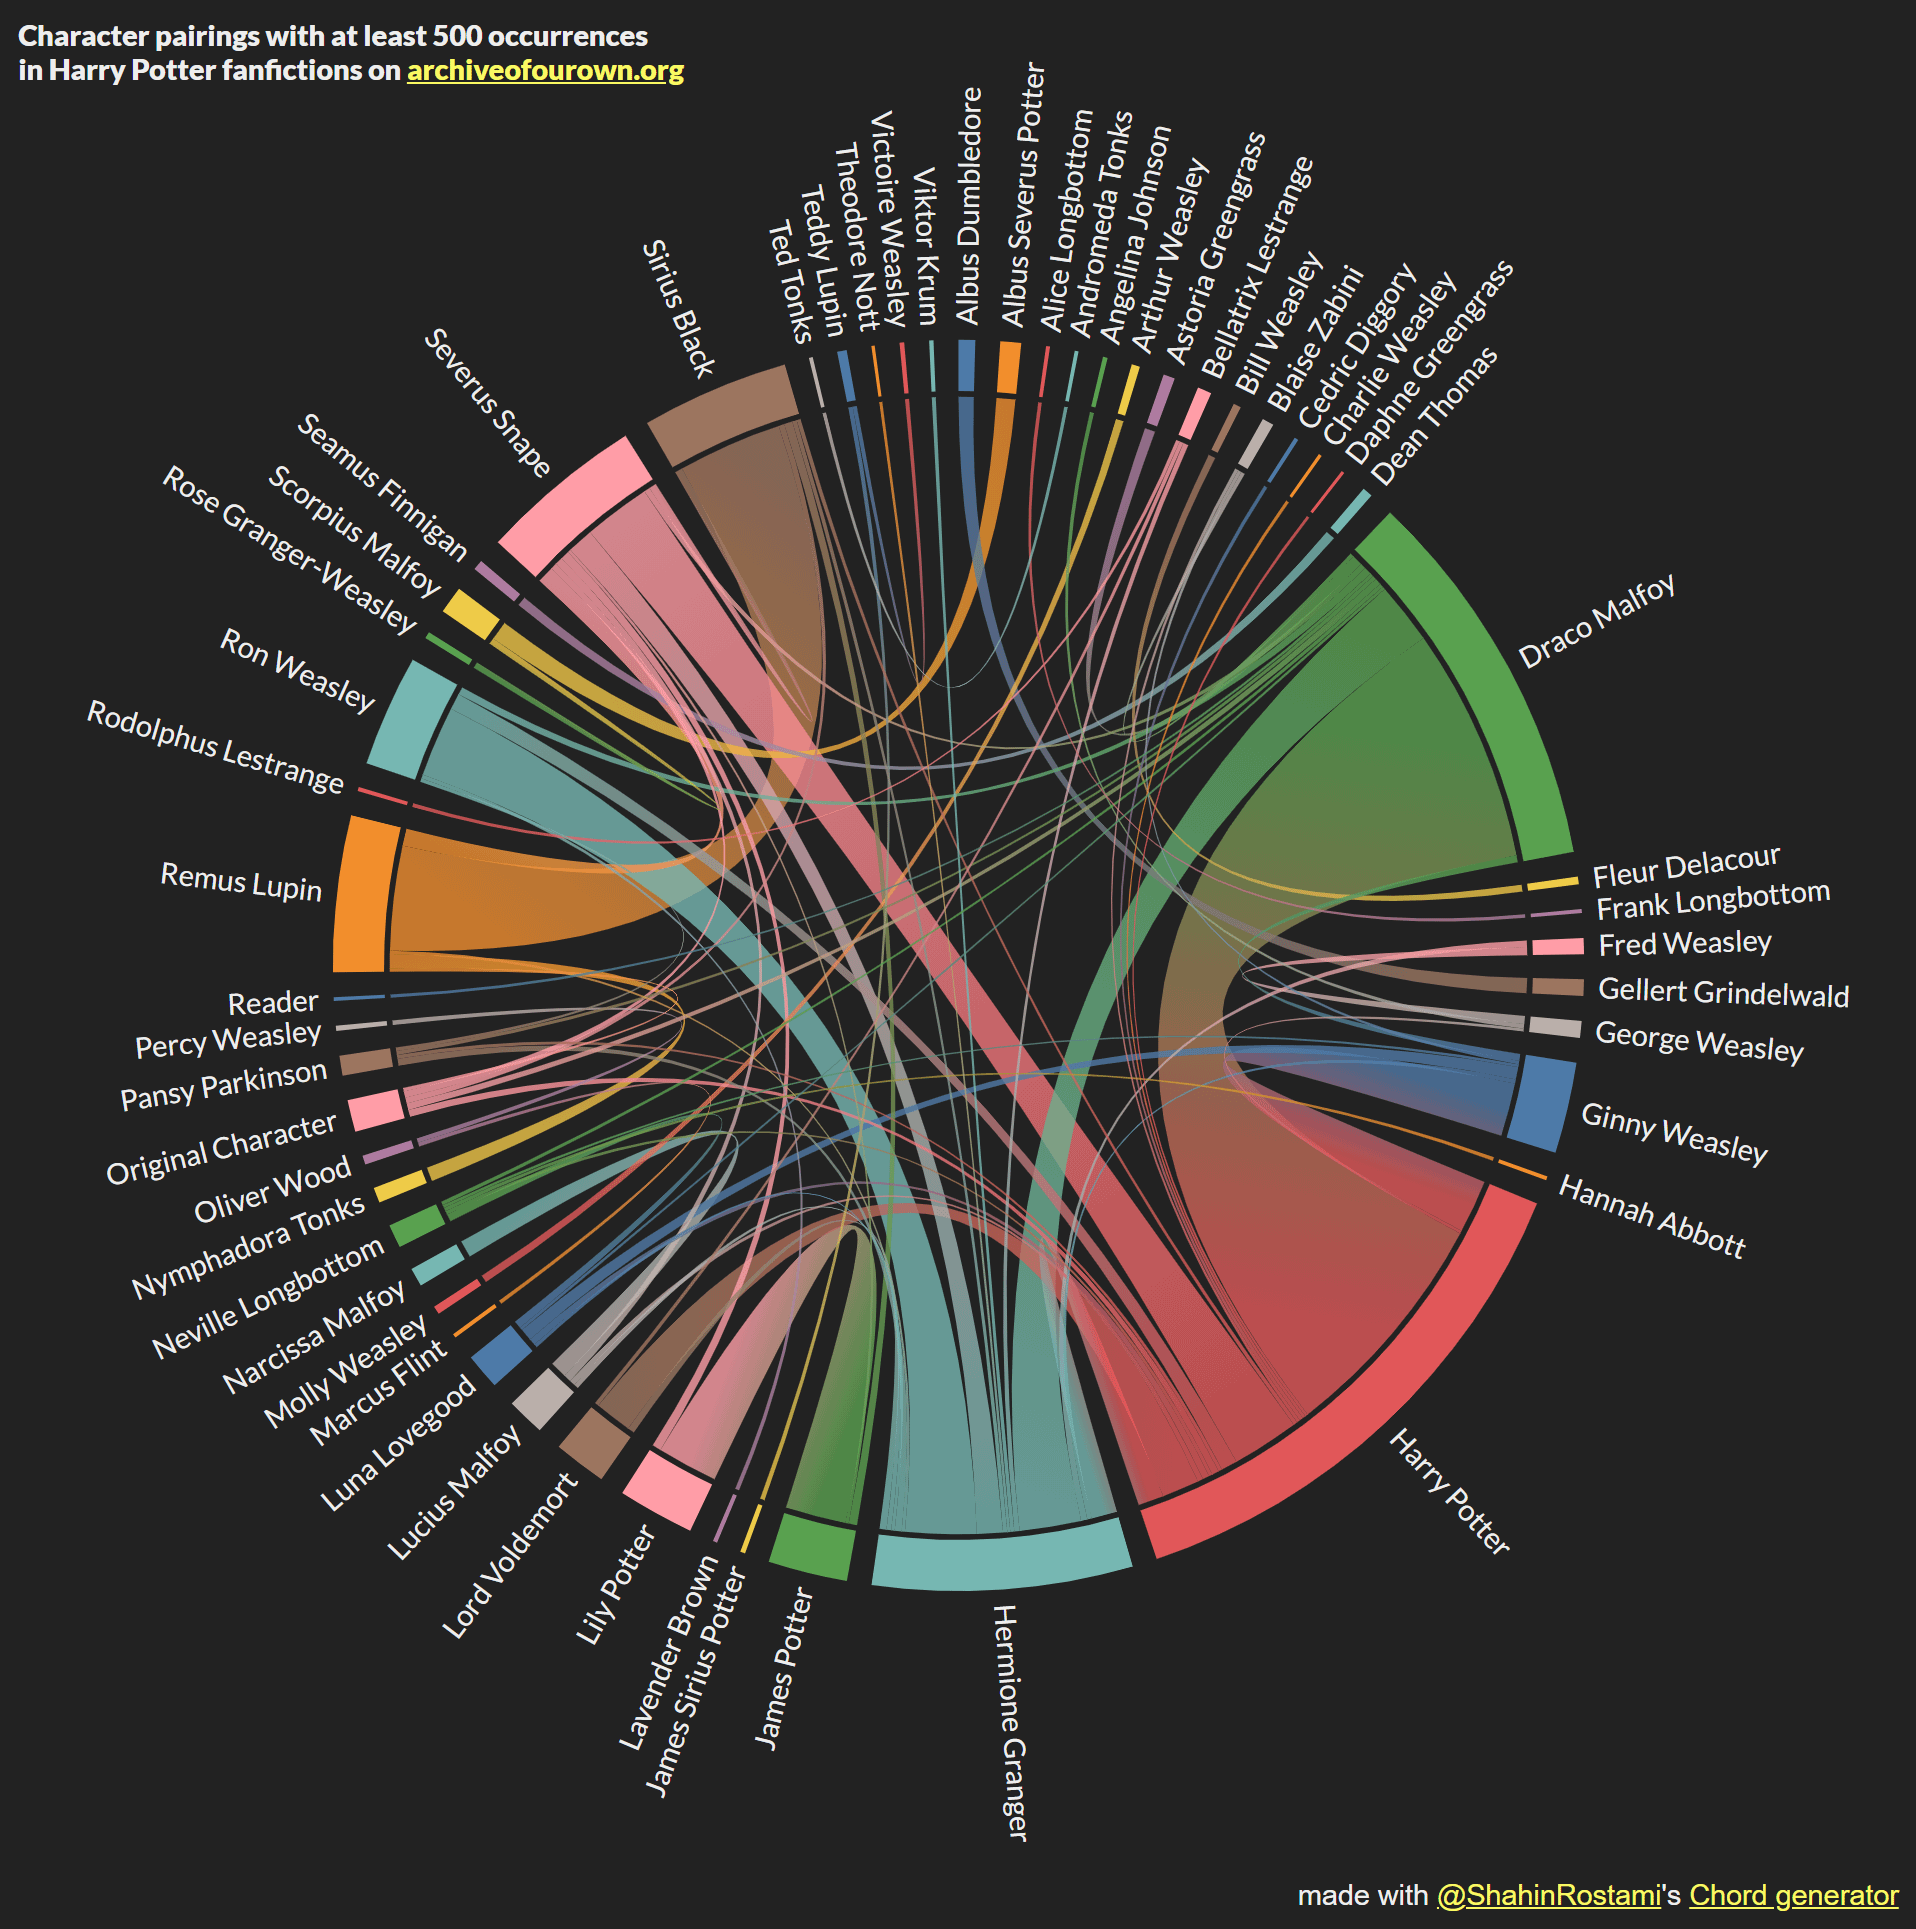Click the pink Fred Weasley arc
The height and width of the screenshot is (1929, 1916).
(x=1558, y=946)
